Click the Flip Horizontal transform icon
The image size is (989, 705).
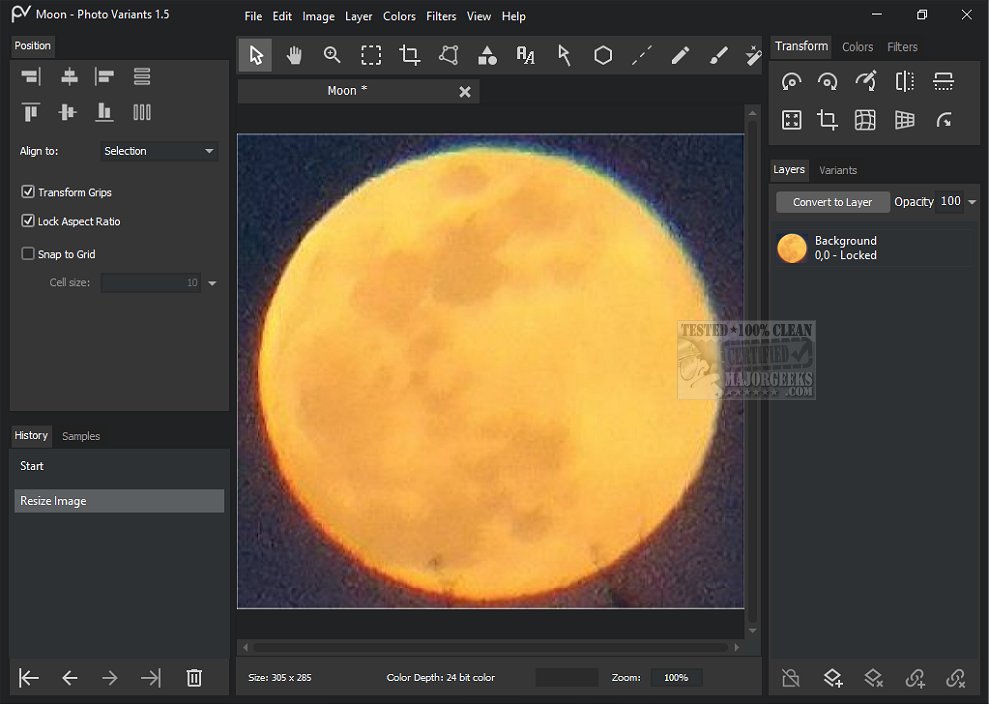pyautogui.click(x=905, y=82)
